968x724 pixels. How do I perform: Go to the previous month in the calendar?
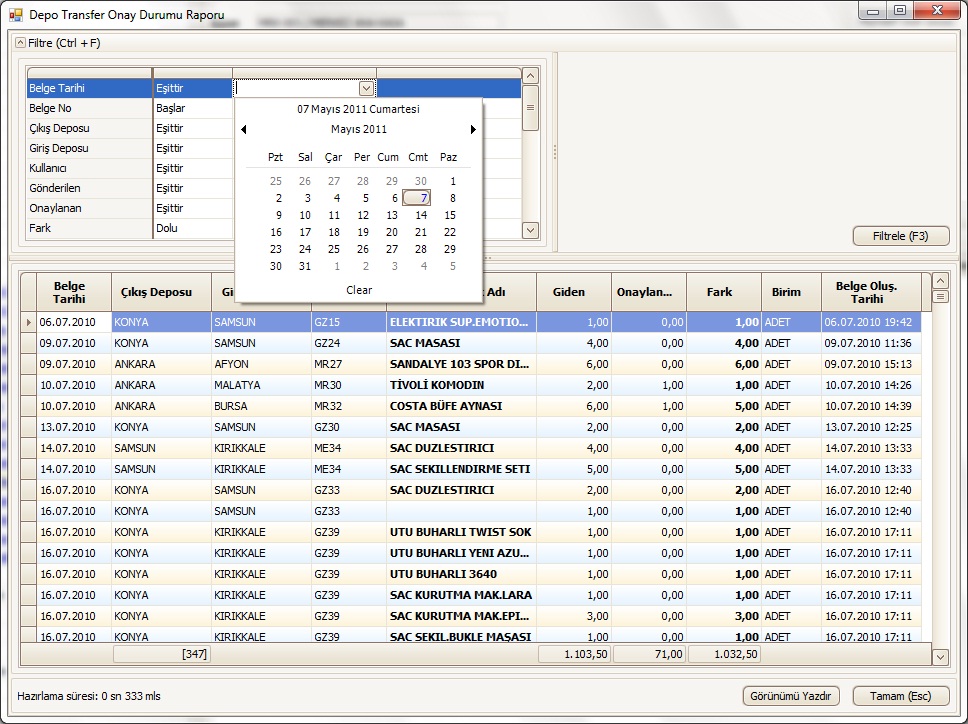click(x=244, y=129)
